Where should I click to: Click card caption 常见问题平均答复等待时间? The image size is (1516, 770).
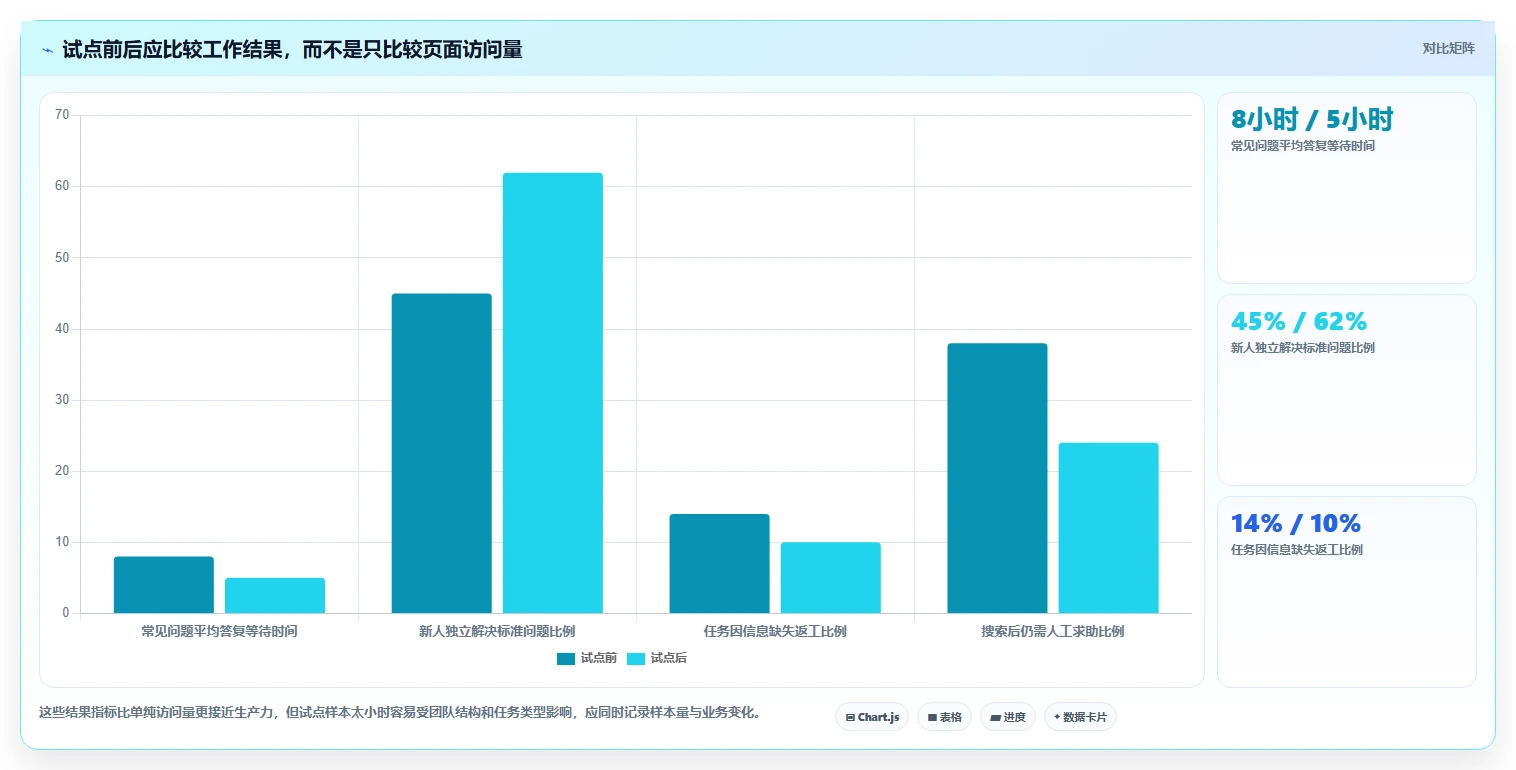tap(1303, 146)
